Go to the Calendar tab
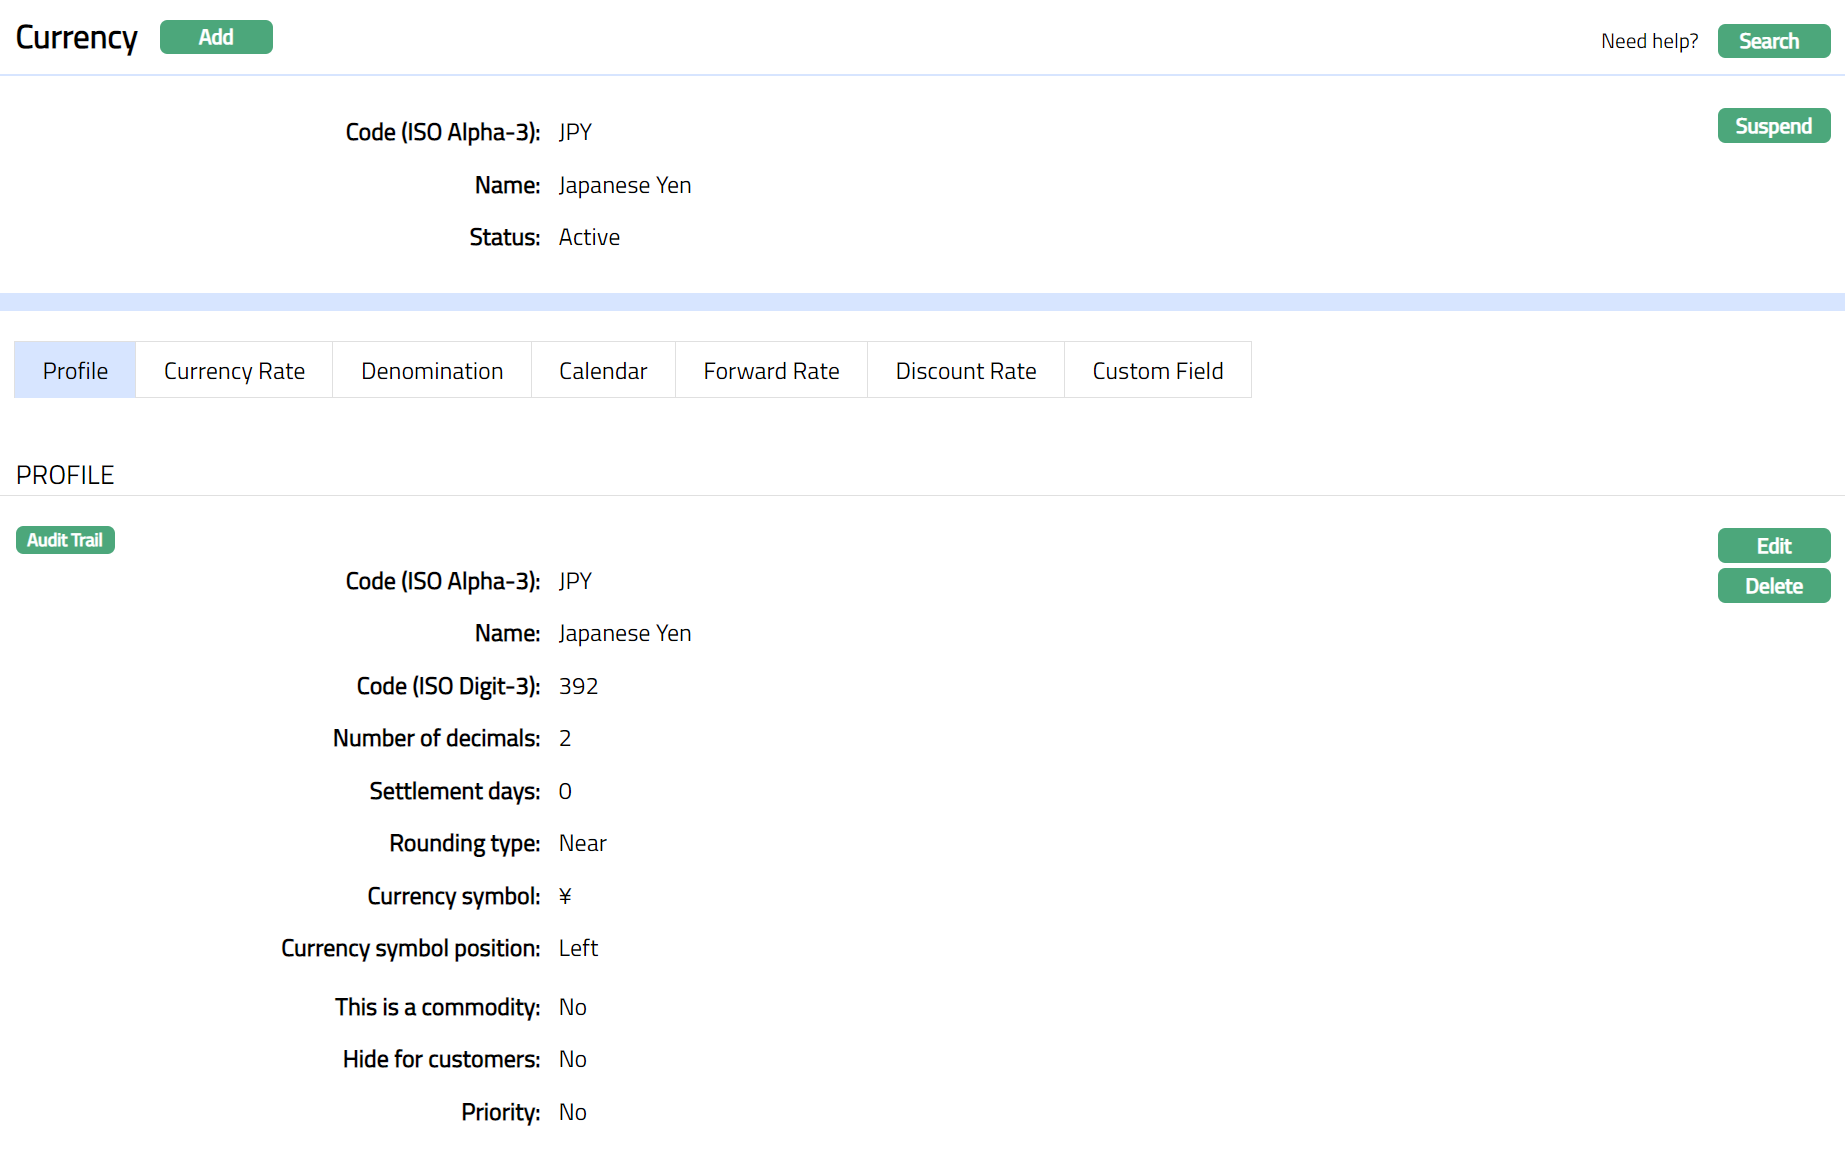The image size is (1845, 1149). coord(603,371)
